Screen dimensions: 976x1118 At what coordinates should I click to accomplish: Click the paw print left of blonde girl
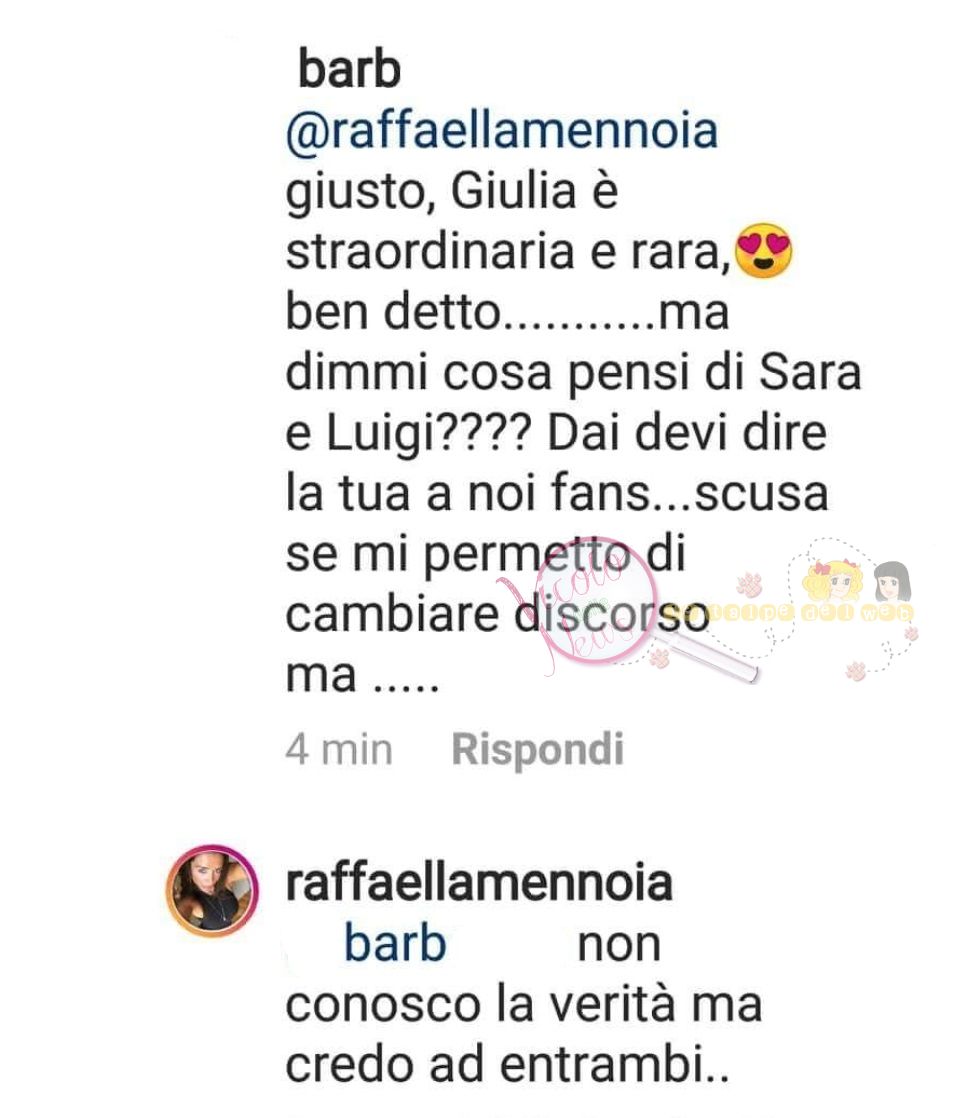click(x=749, y=585)
